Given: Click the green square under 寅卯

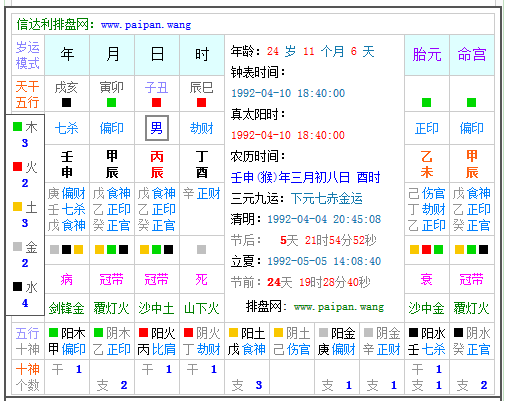Looking at the screenshot, I should (111, 102).
